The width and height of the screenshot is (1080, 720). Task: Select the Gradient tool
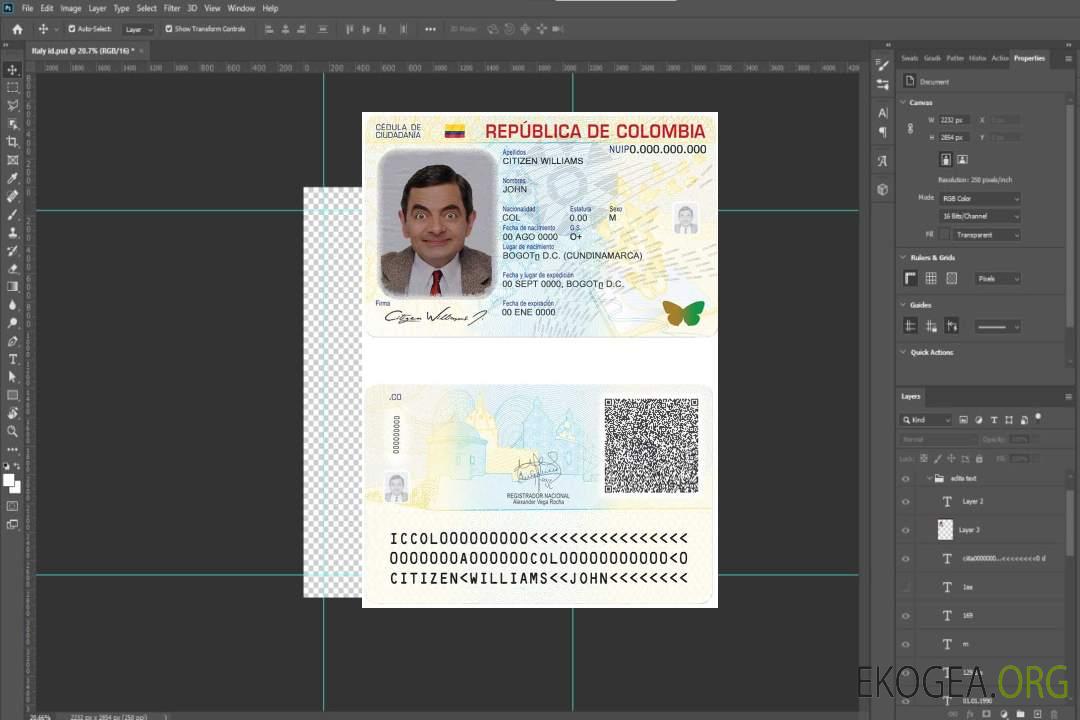[12, 287]
